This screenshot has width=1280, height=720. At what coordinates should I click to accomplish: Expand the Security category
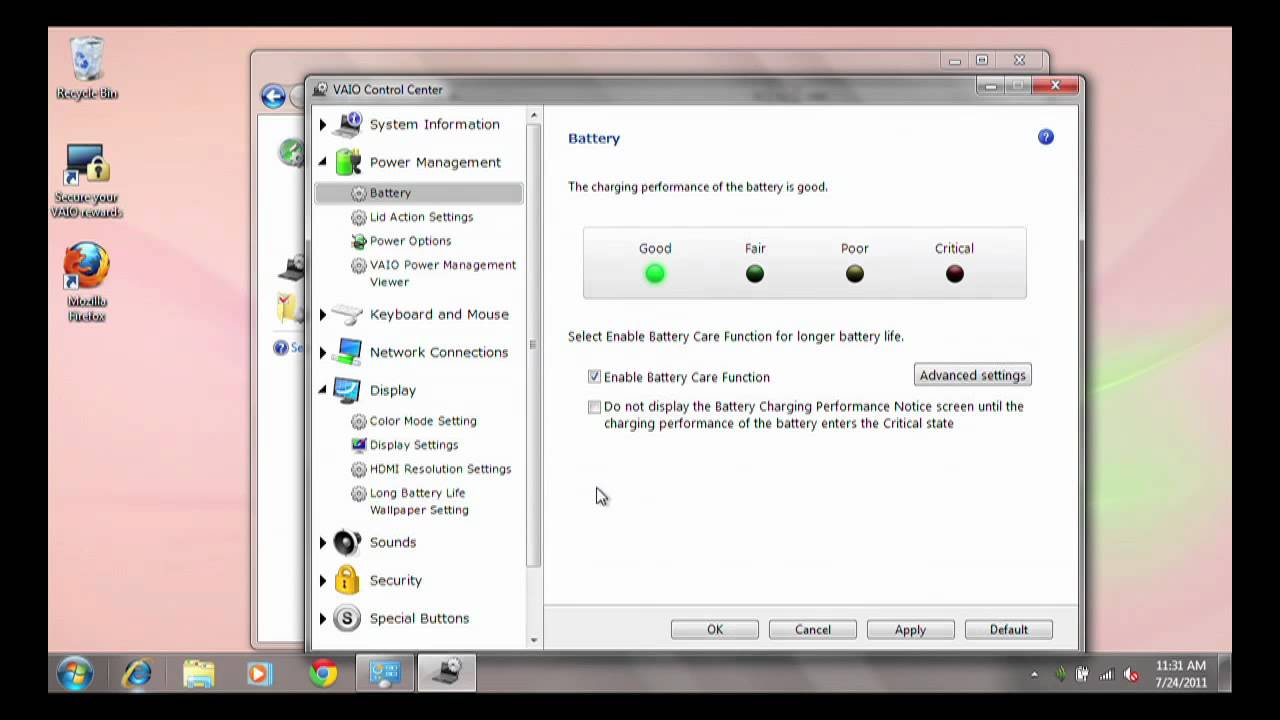(322, 581)
